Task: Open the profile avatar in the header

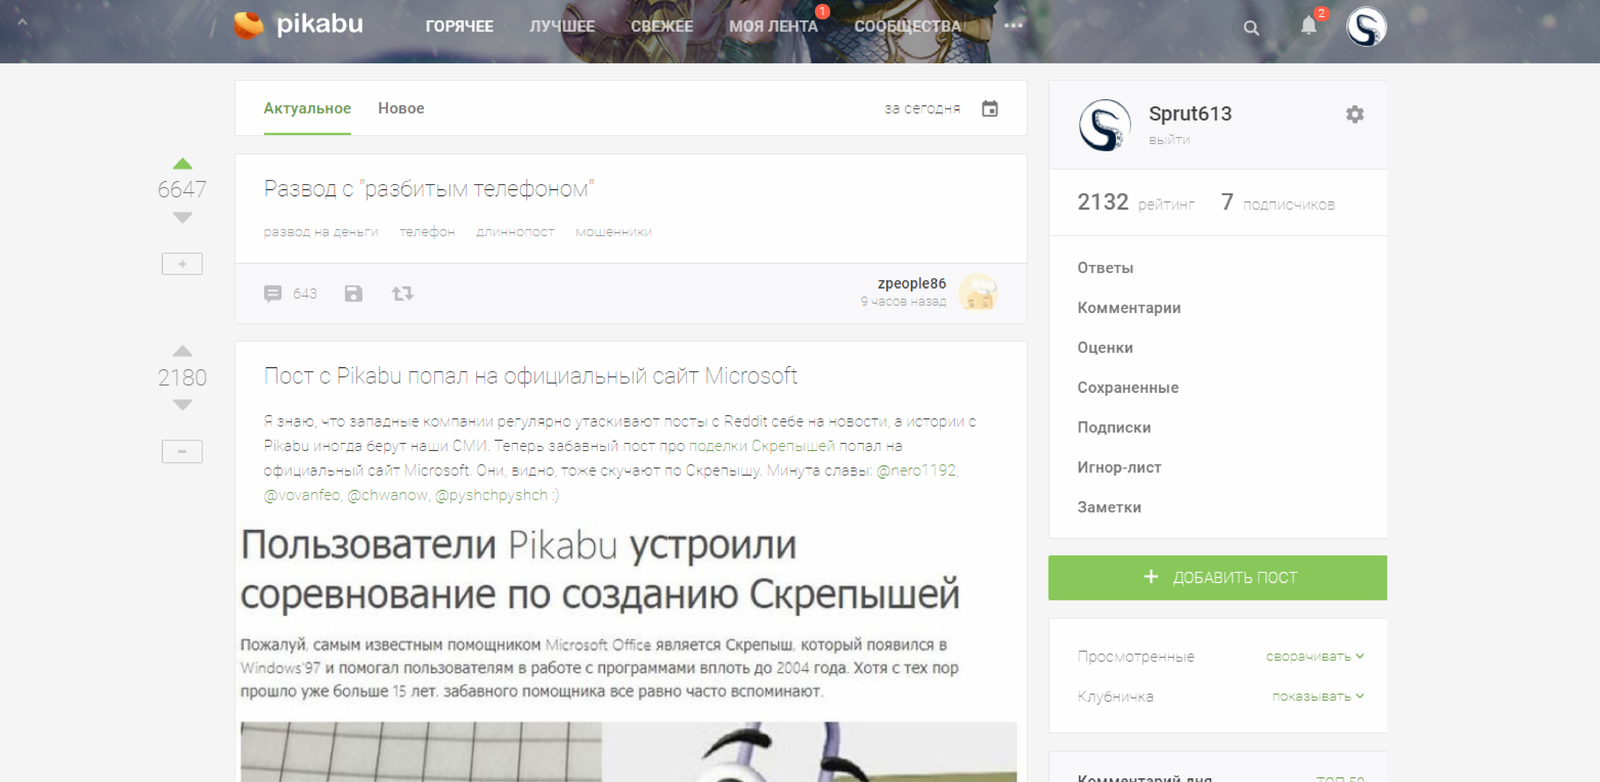Action: 1366,27
